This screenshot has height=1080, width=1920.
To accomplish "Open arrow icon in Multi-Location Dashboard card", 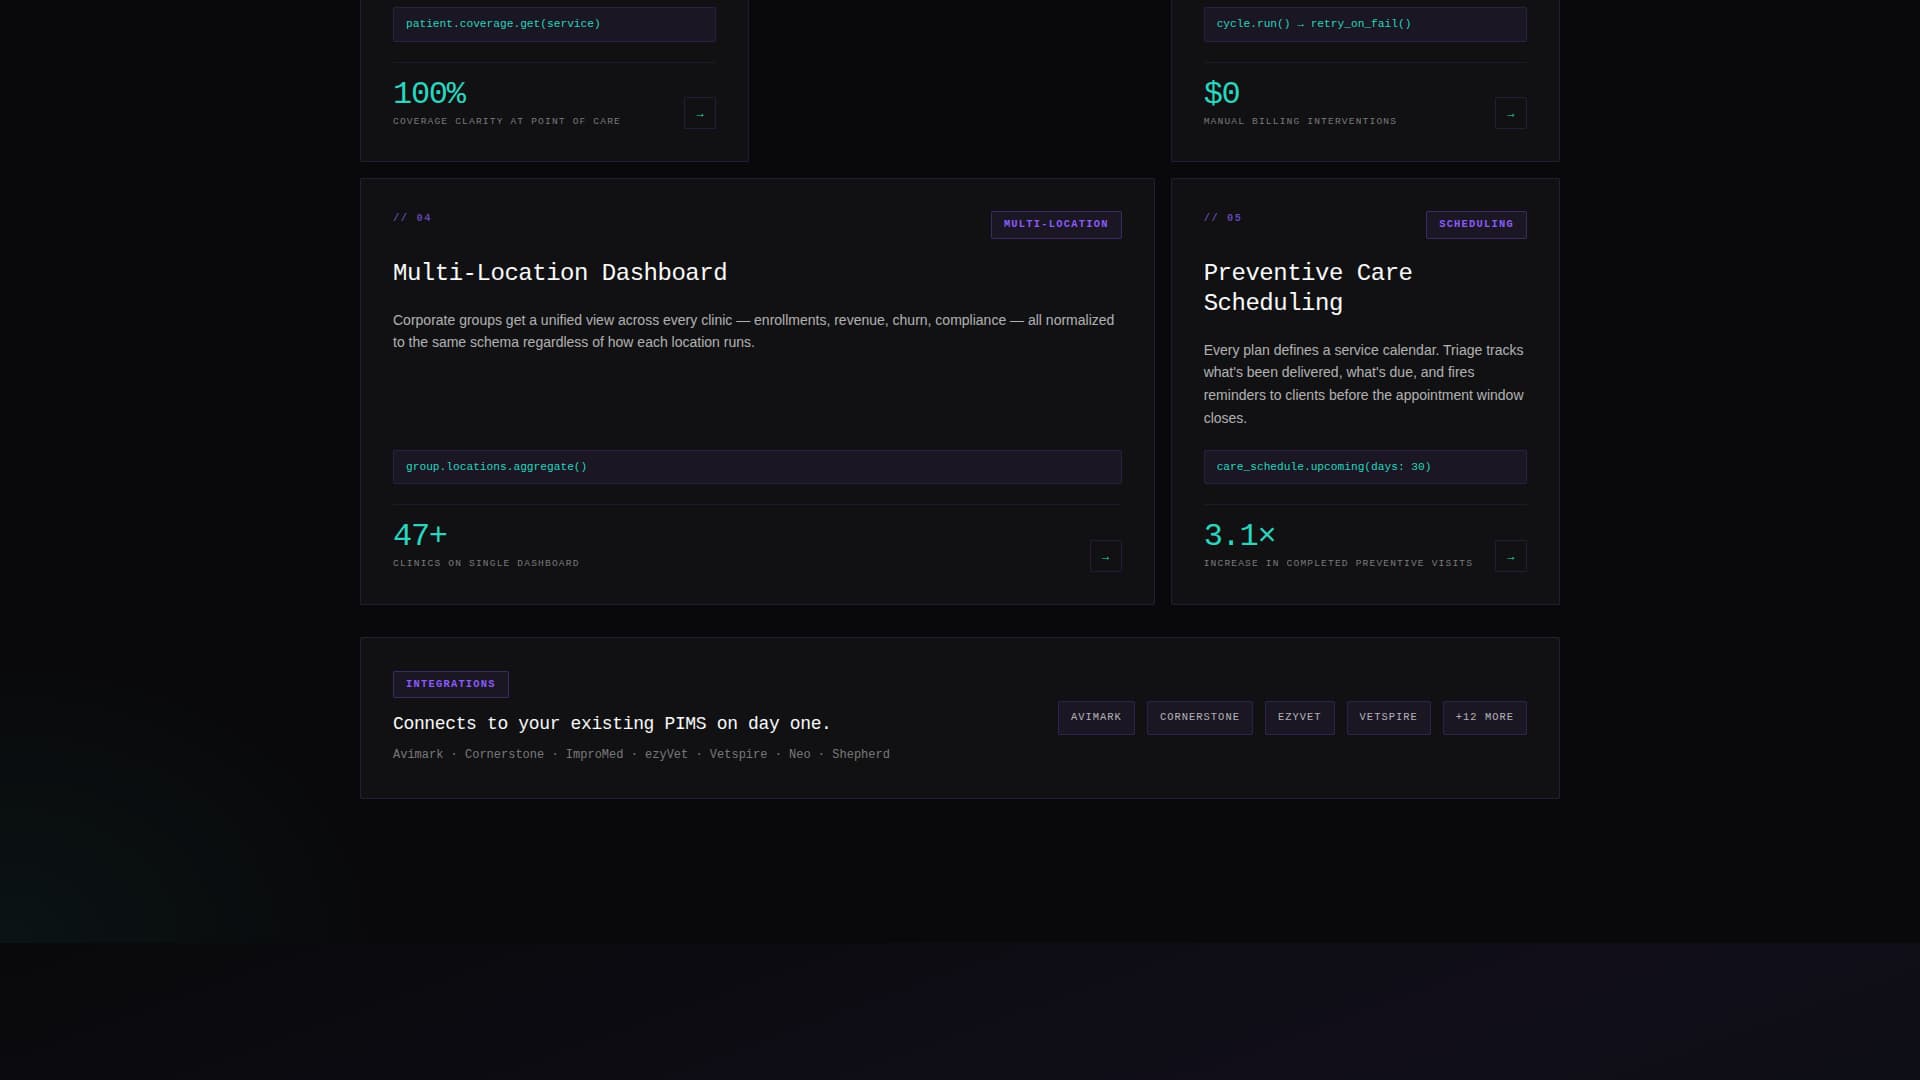I will [1105, 556].
